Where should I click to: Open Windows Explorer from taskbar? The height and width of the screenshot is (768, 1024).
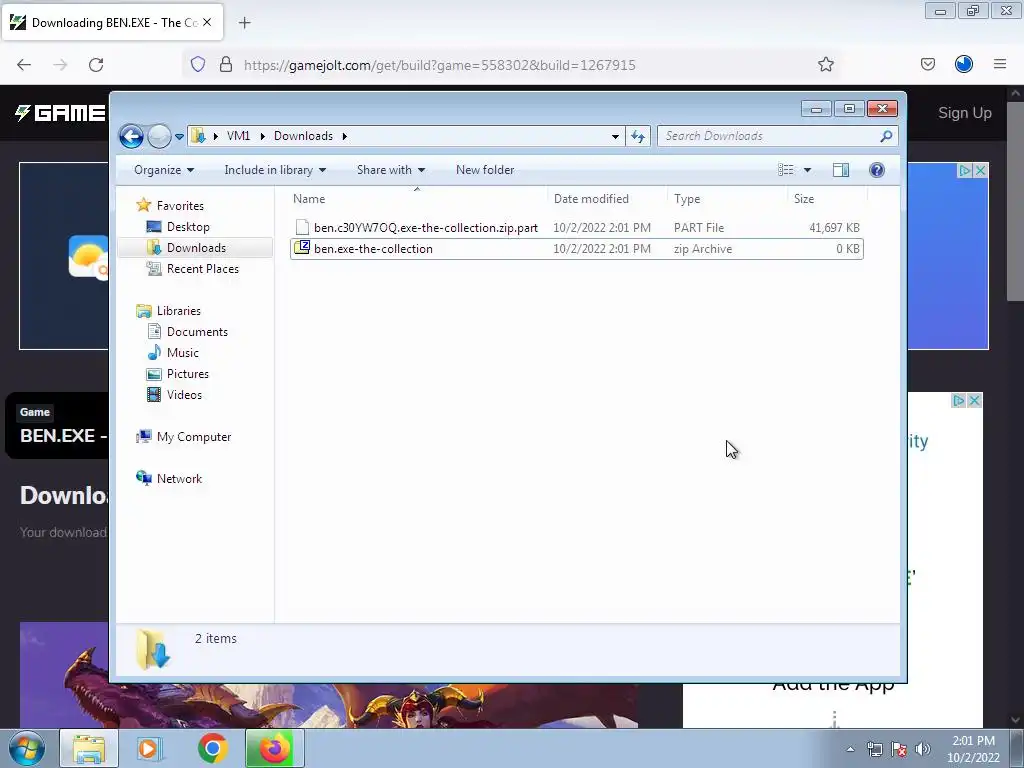[x=89, y=748]
